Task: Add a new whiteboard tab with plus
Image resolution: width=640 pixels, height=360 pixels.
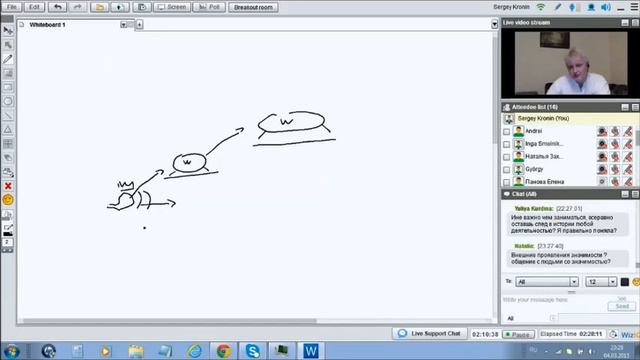Action: point(139,25)
